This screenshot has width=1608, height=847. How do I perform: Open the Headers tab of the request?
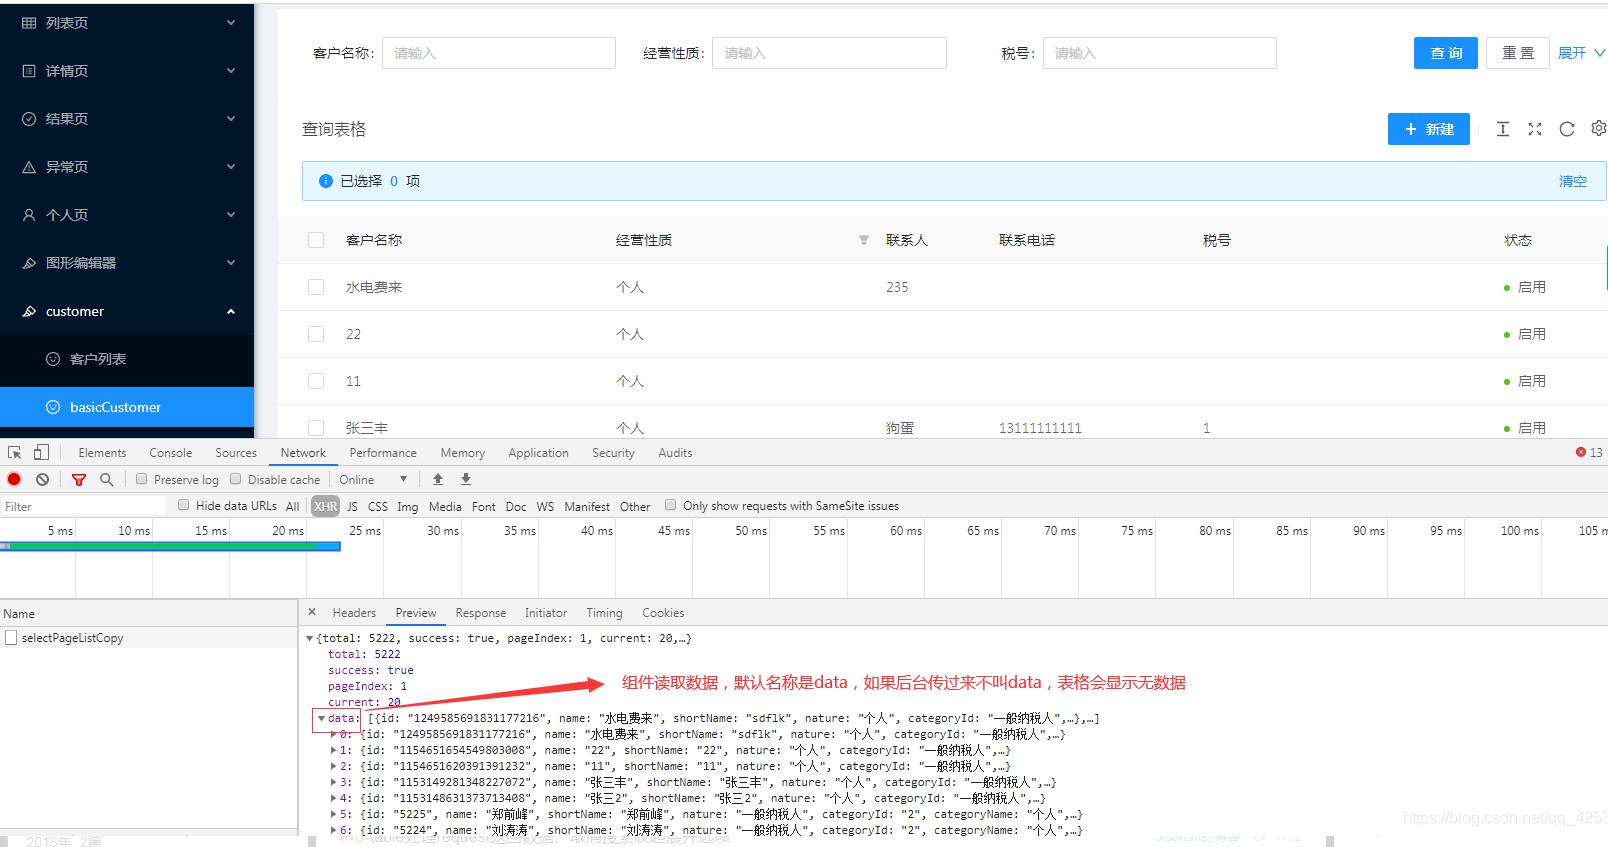pos(354,613)
